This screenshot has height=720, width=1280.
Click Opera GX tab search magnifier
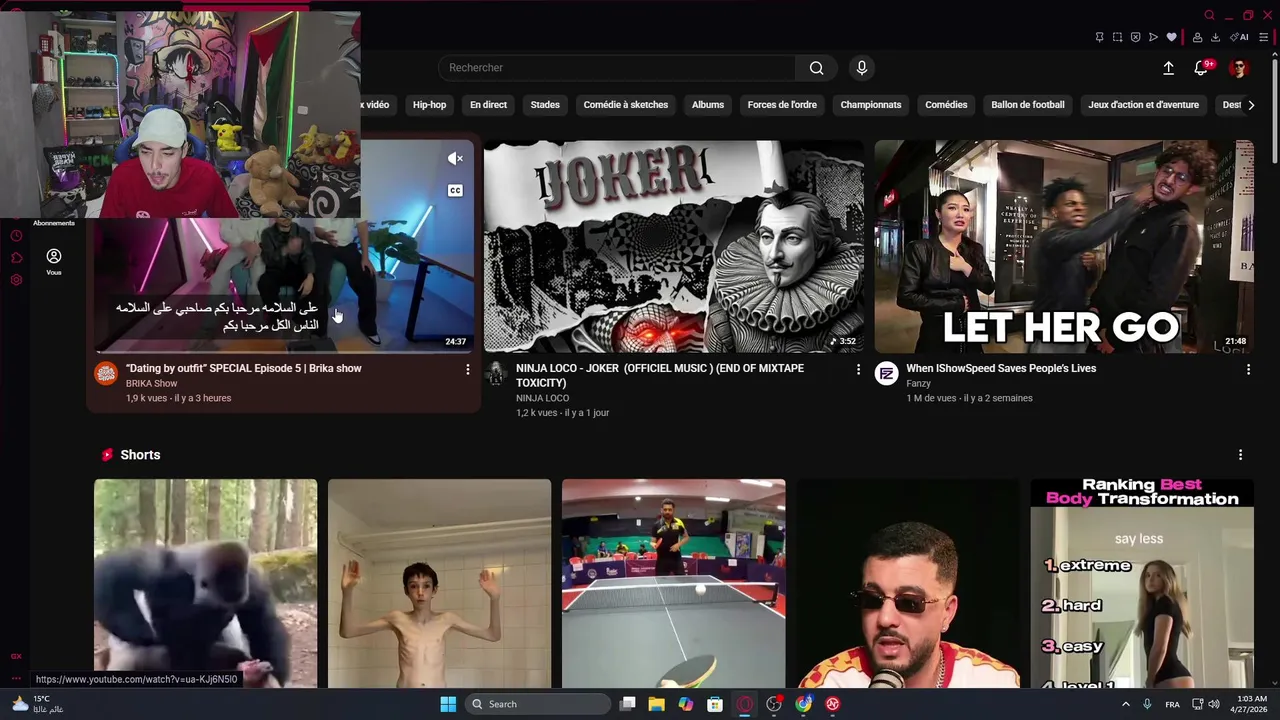tap(1209, 15)
